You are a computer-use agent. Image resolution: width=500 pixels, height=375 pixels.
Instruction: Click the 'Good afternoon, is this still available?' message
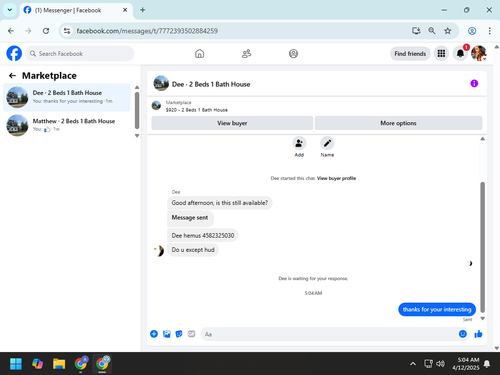(220, 203)
